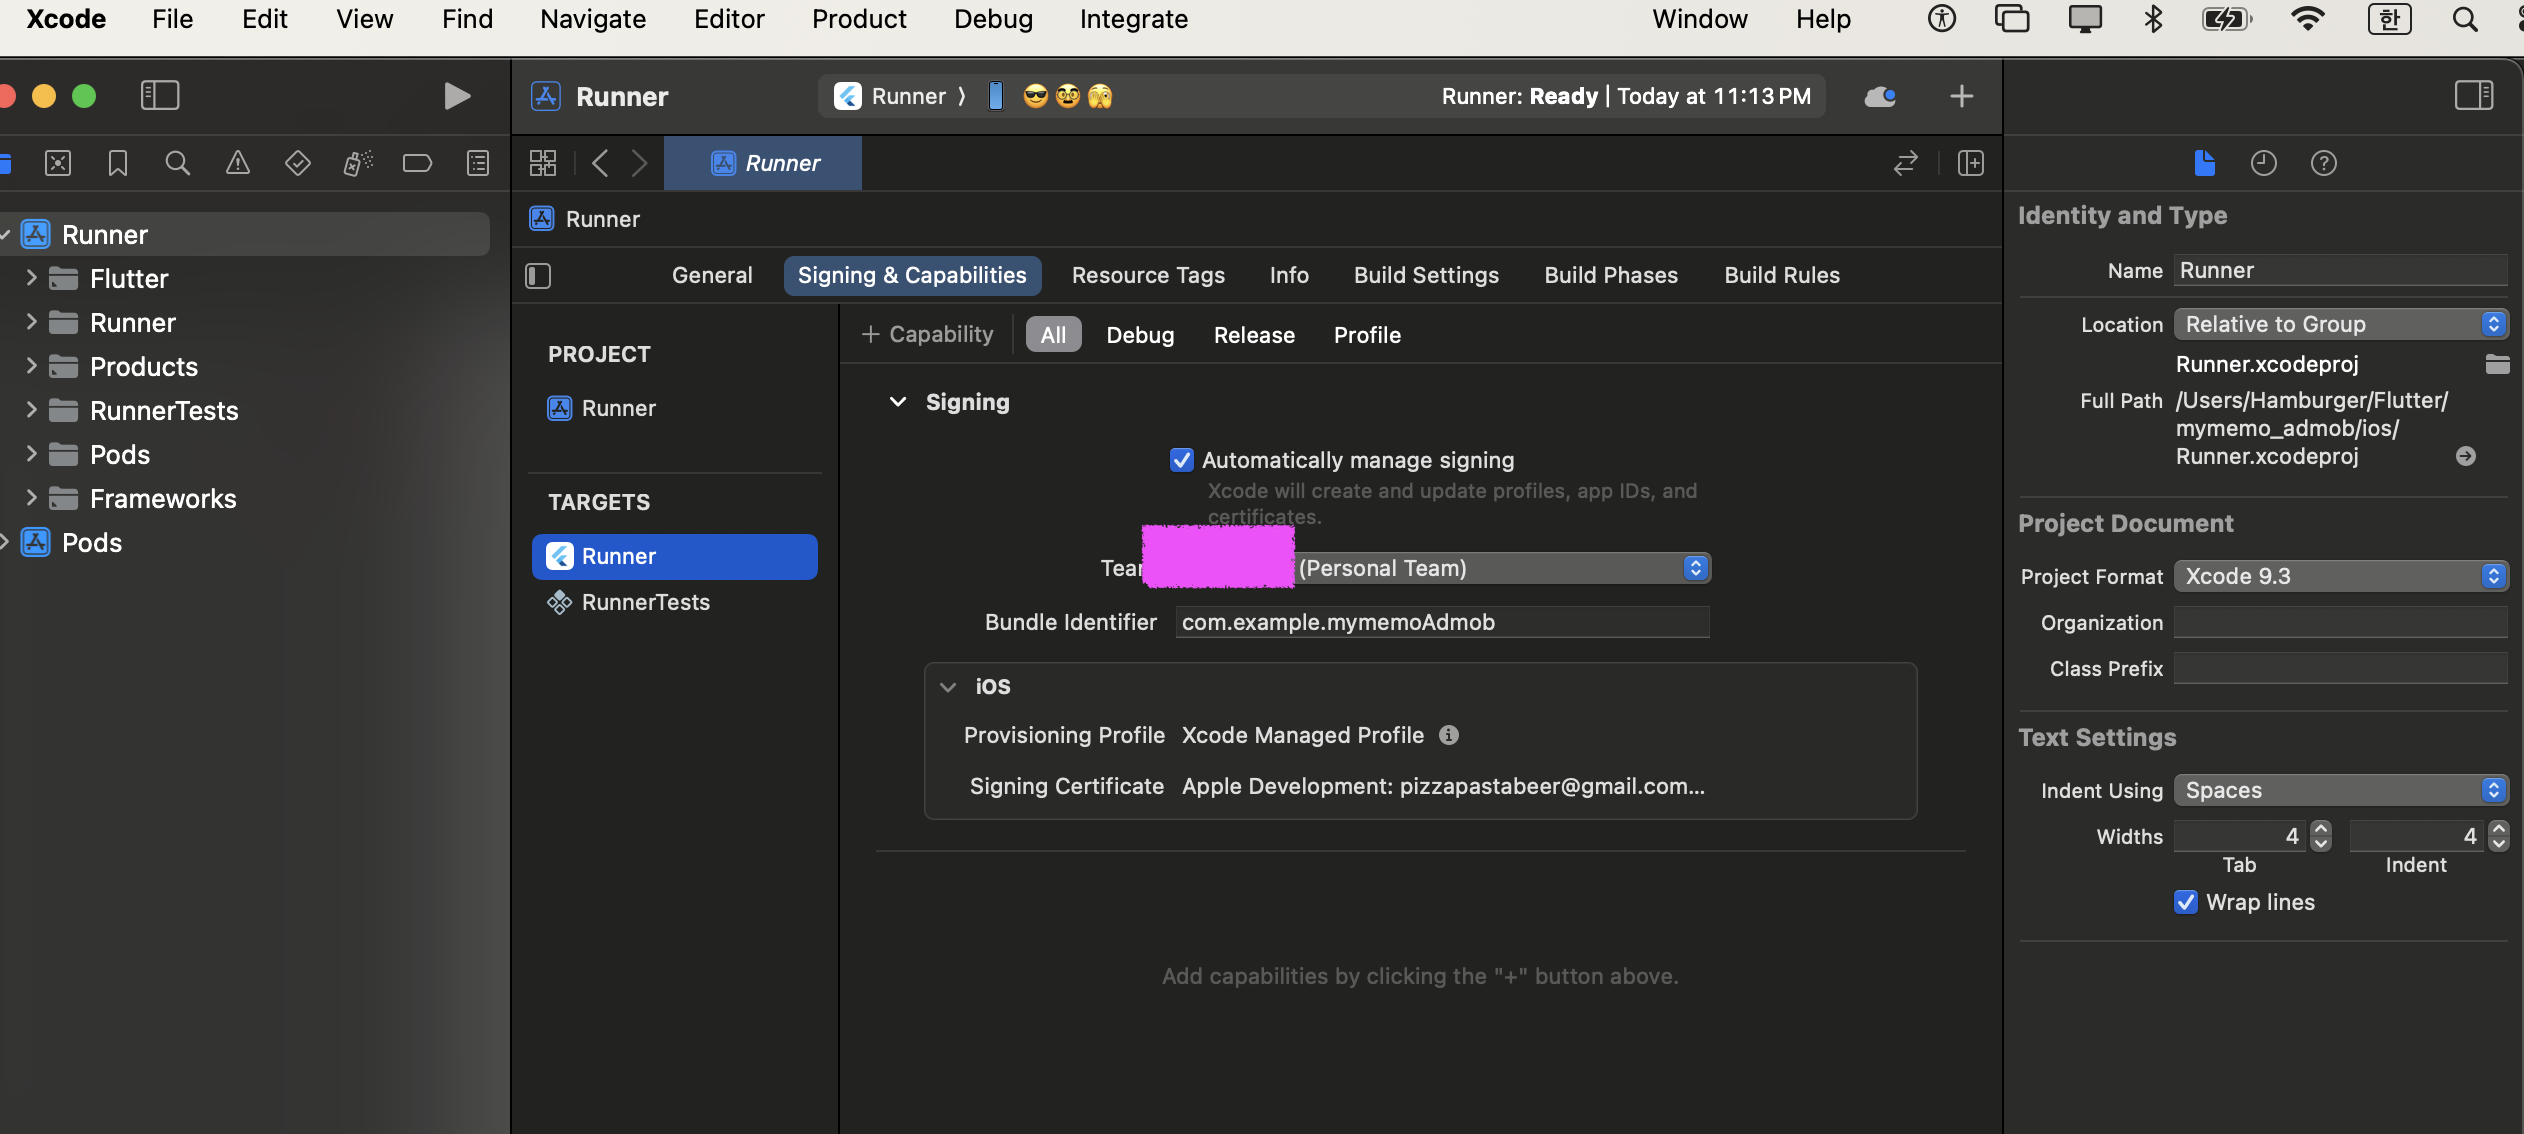
Task: Expand the Pods folder
Action: tap(31, 454)
